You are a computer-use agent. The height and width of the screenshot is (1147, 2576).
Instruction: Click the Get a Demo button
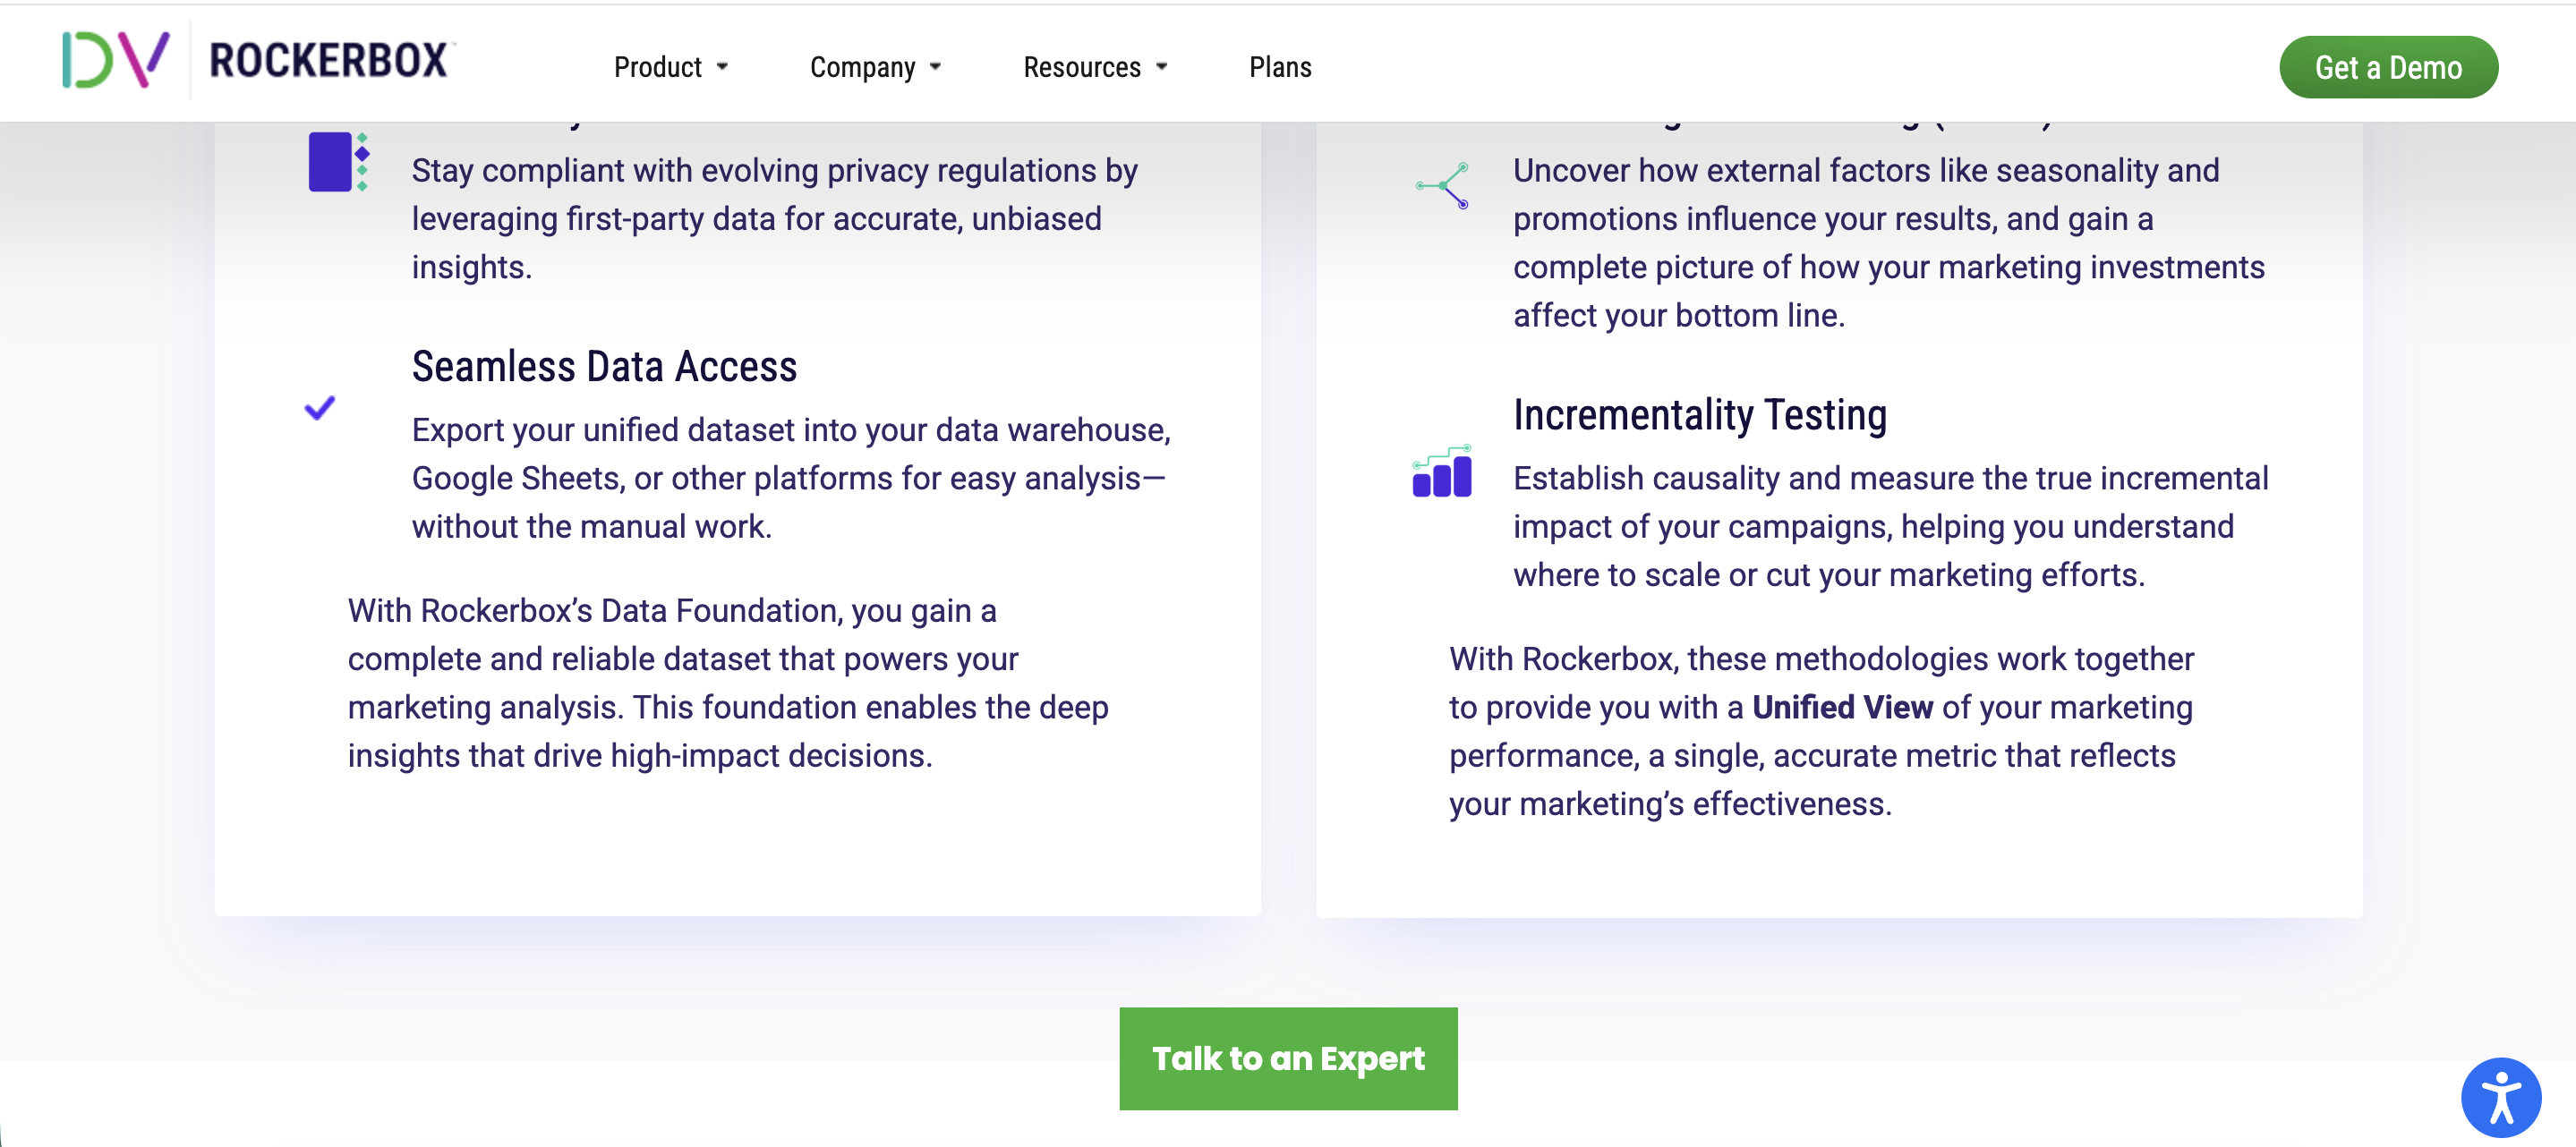(2388, 67)
